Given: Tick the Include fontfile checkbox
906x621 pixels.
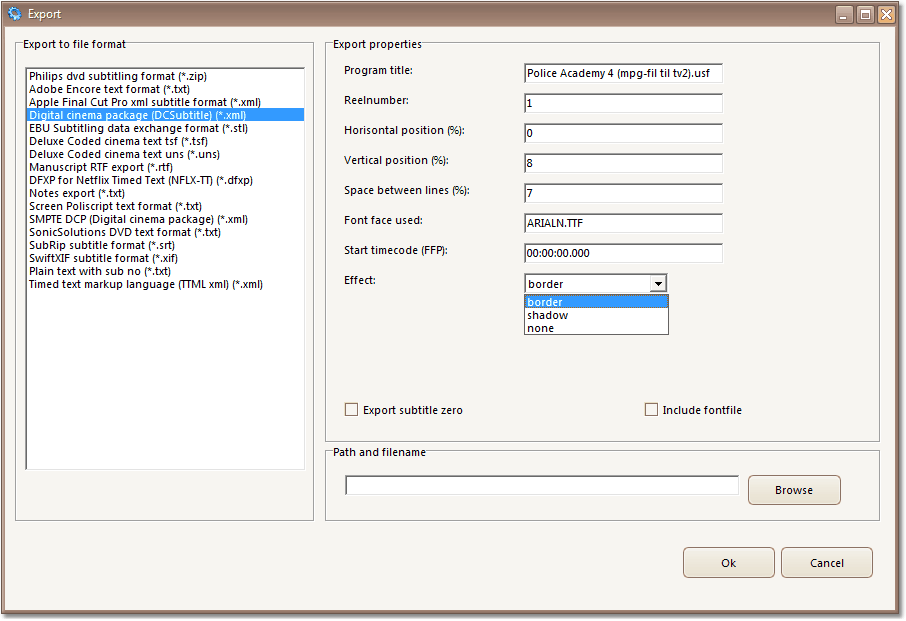Looking at the screenshot, I should click(651, 410).
